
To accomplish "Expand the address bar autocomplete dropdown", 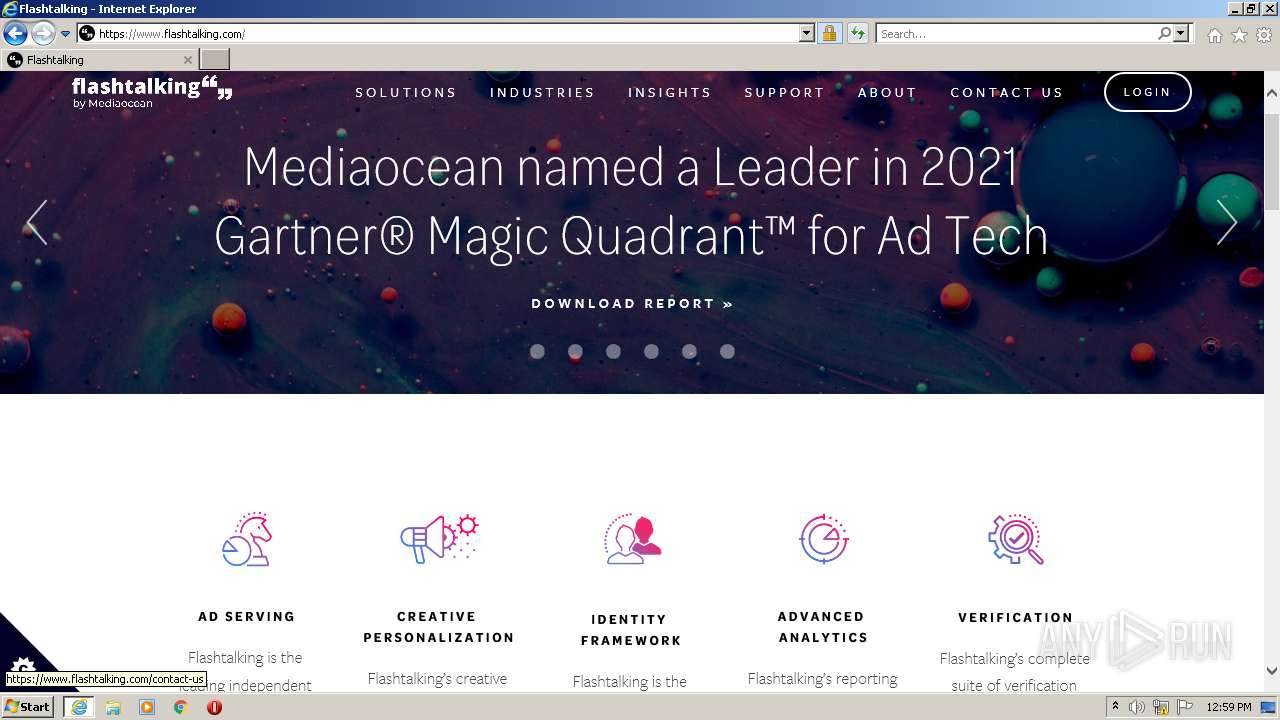I will point(807,33).
